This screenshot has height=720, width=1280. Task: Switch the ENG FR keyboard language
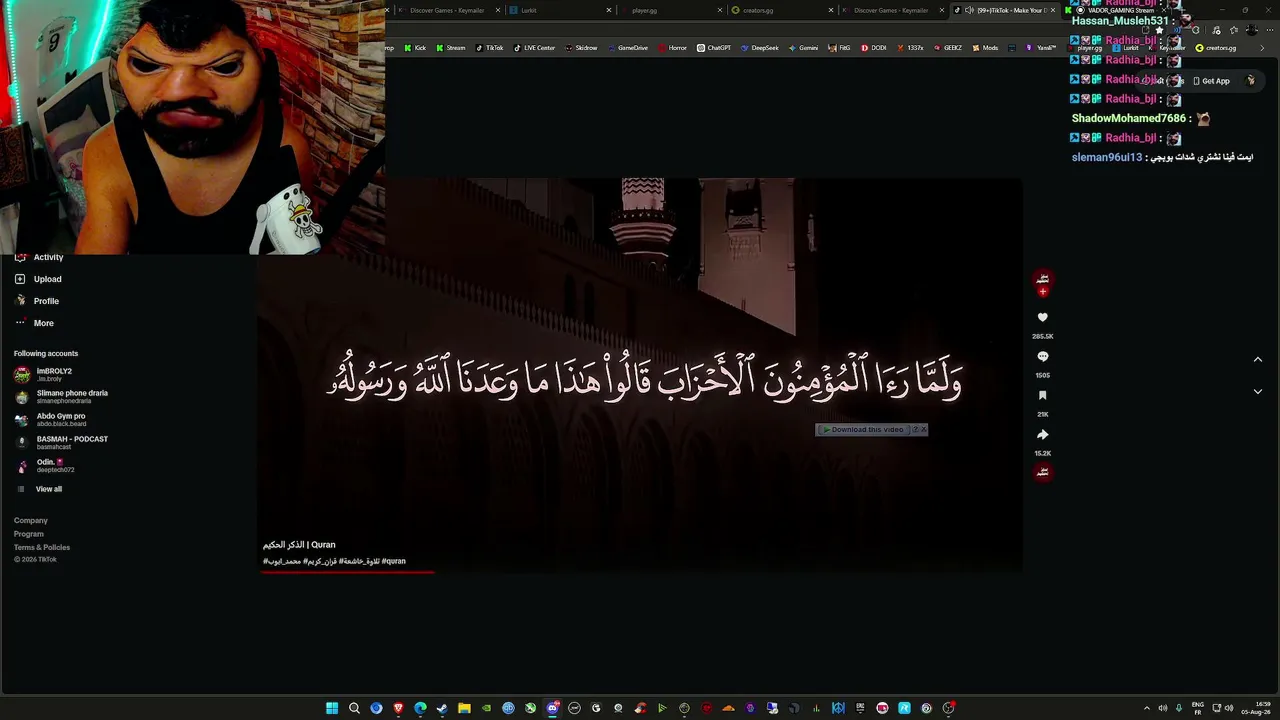tap(1197, 708)
